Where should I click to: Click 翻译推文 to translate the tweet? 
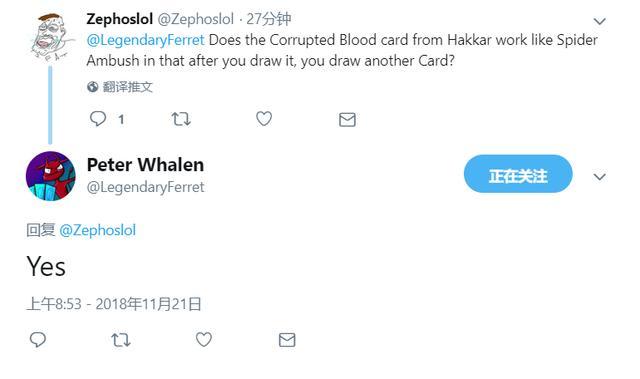(127, 86)
